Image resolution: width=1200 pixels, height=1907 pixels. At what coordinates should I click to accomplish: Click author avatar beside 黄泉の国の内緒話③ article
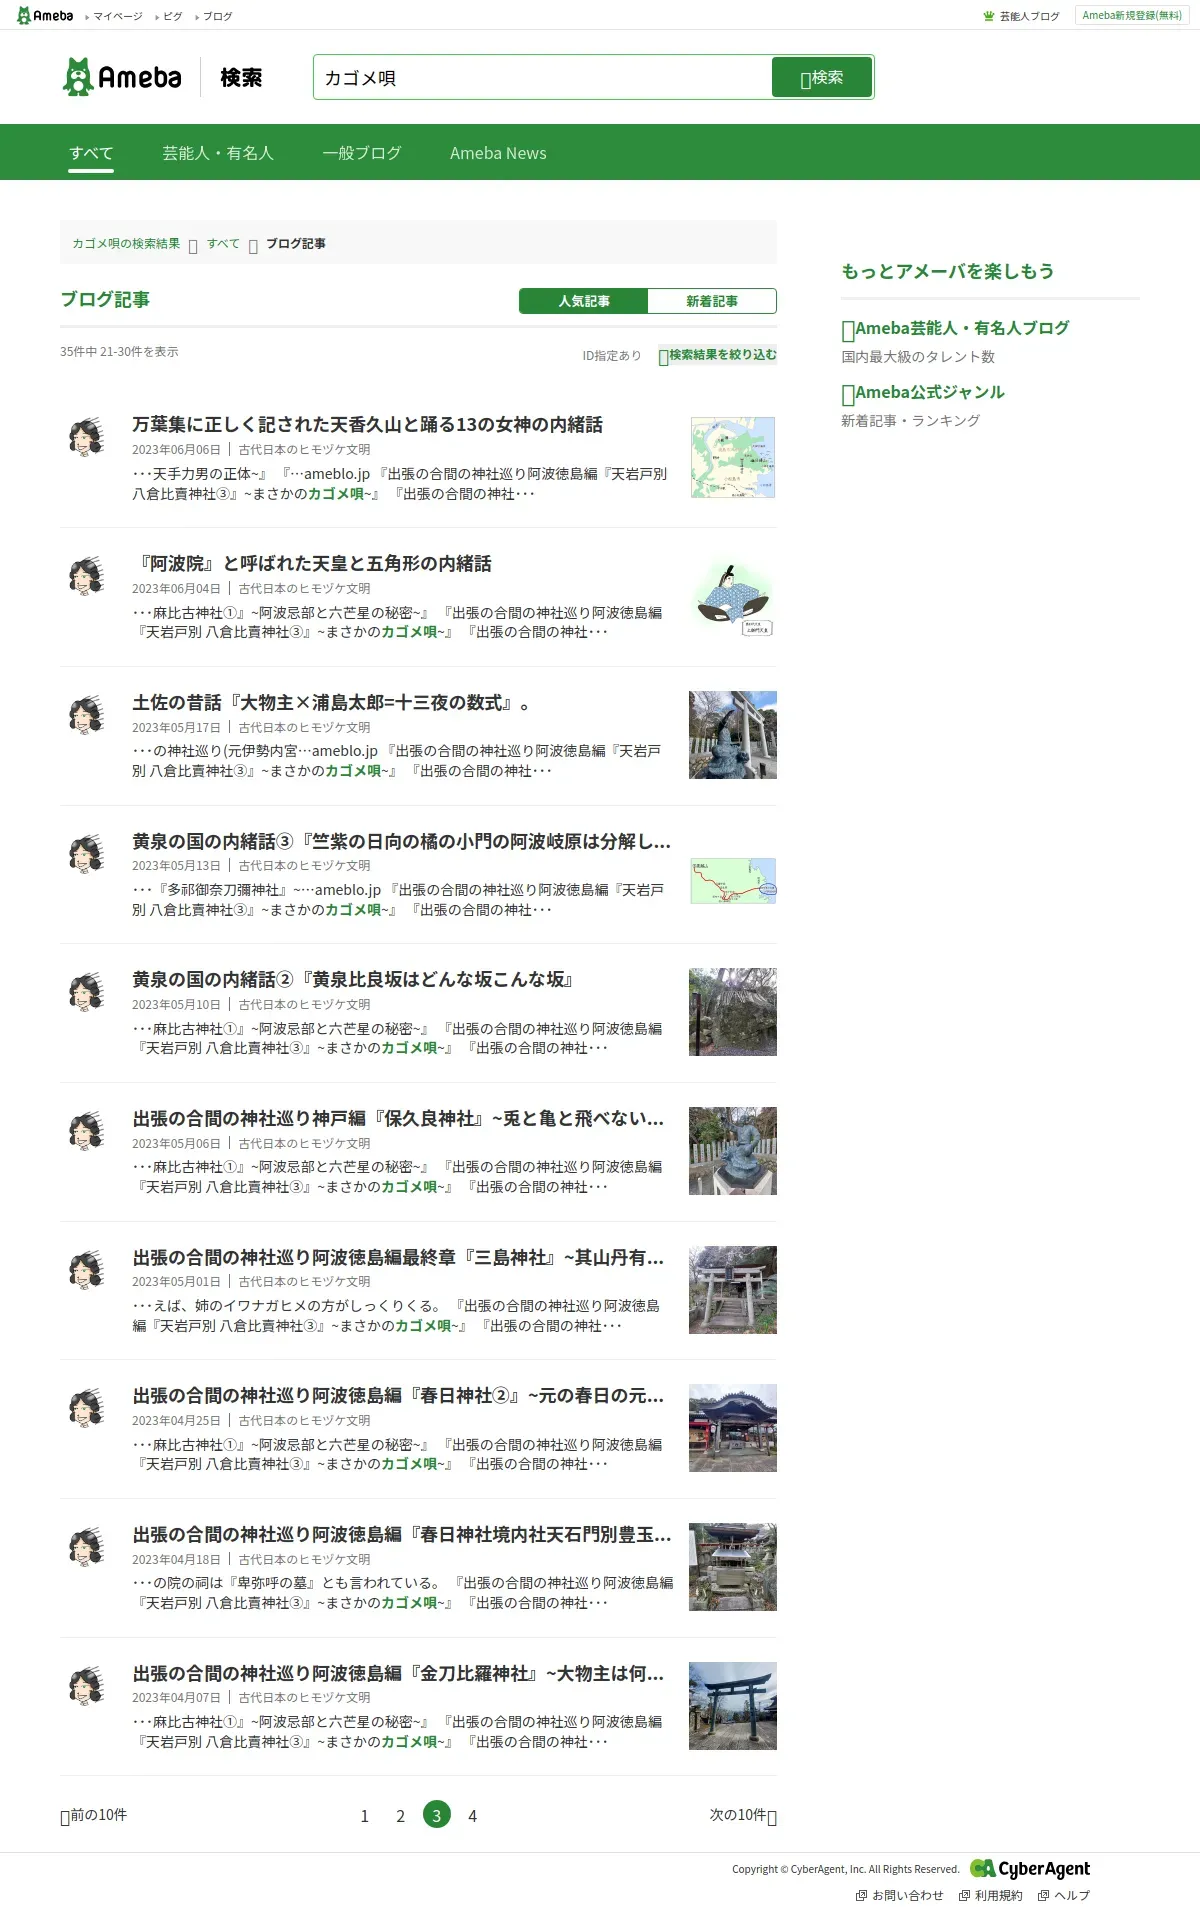[x=87, y=853]
